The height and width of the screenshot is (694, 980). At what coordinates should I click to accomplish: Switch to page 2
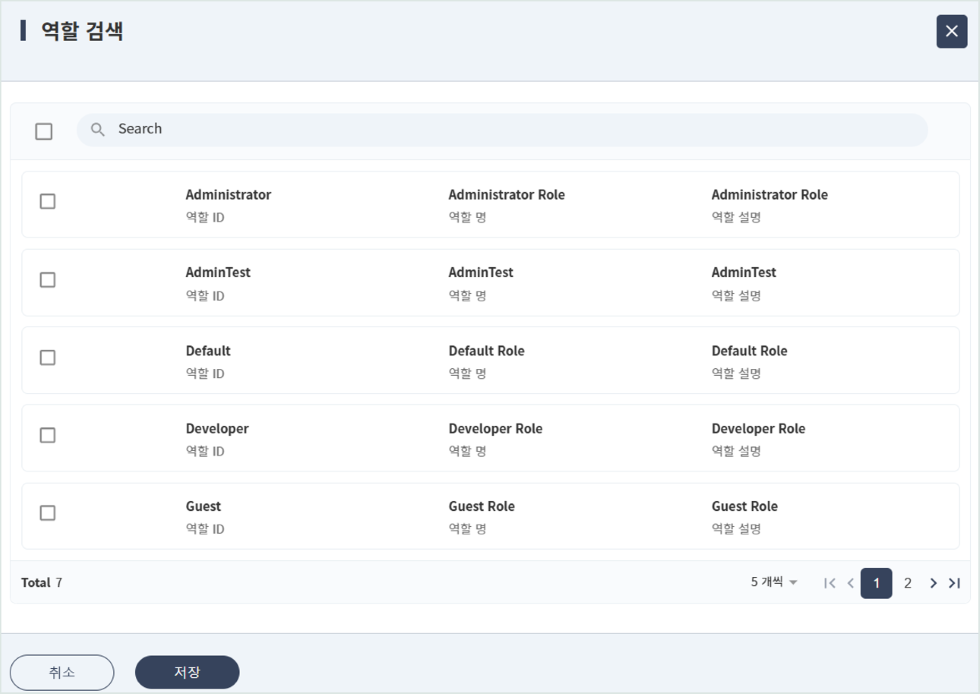click(908, 583)
